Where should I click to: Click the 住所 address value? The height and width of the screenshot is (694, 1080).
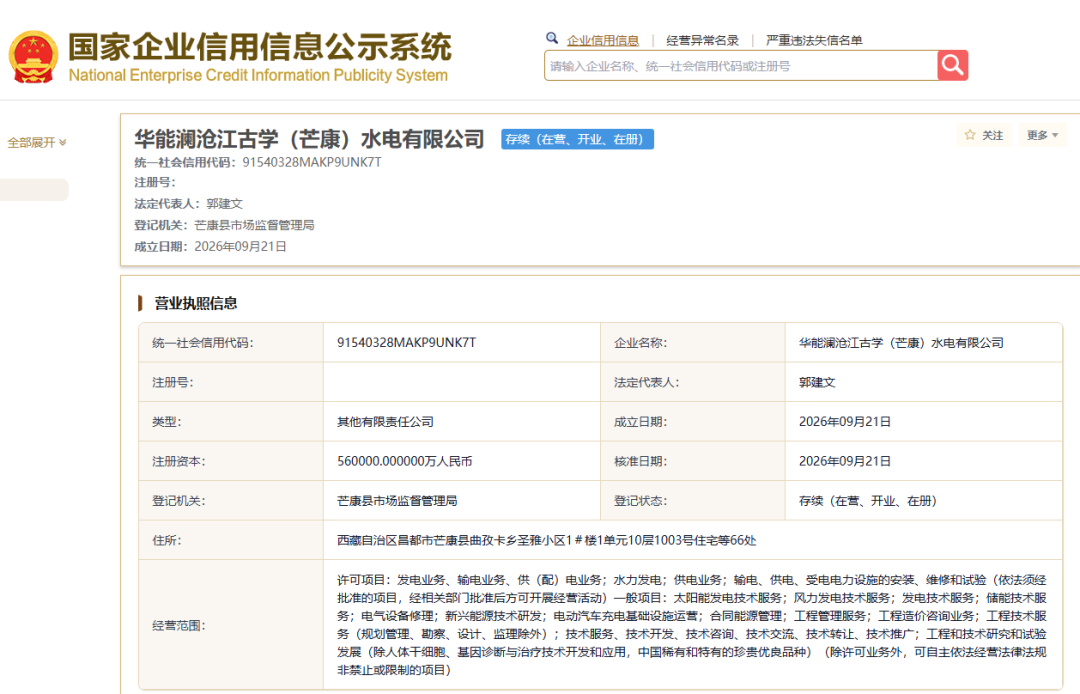click(546, 540)
